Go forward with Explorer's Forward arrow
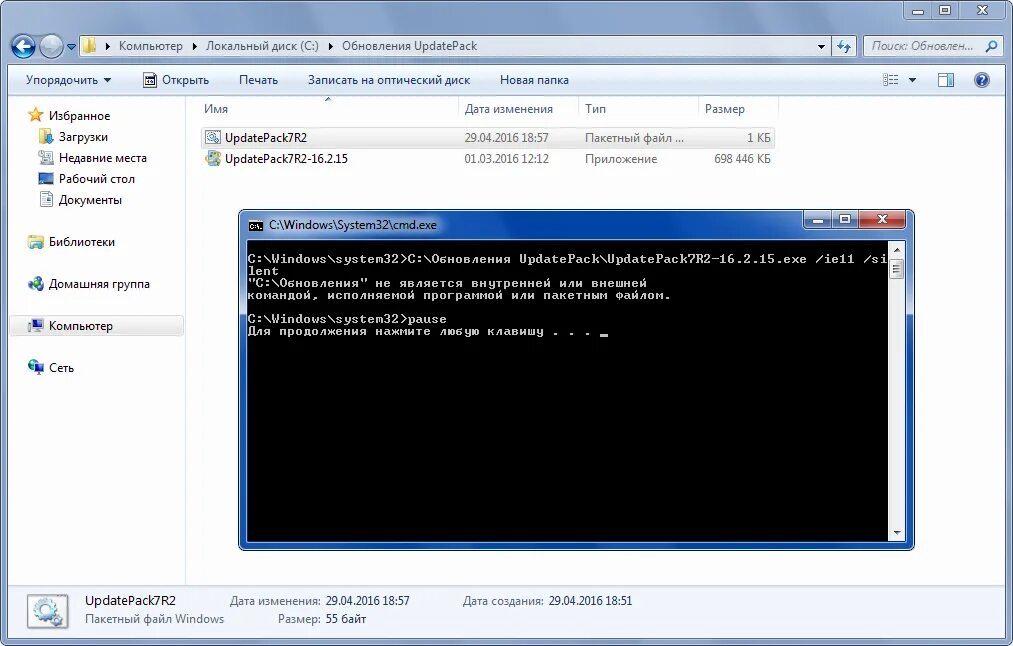This screenshot has height=646, width=1013. point(51,46)
